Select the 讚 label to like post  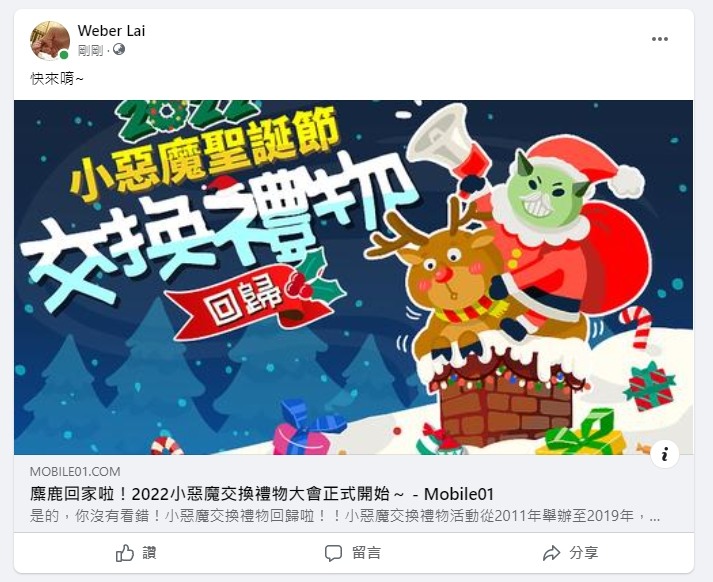(149, 553)
